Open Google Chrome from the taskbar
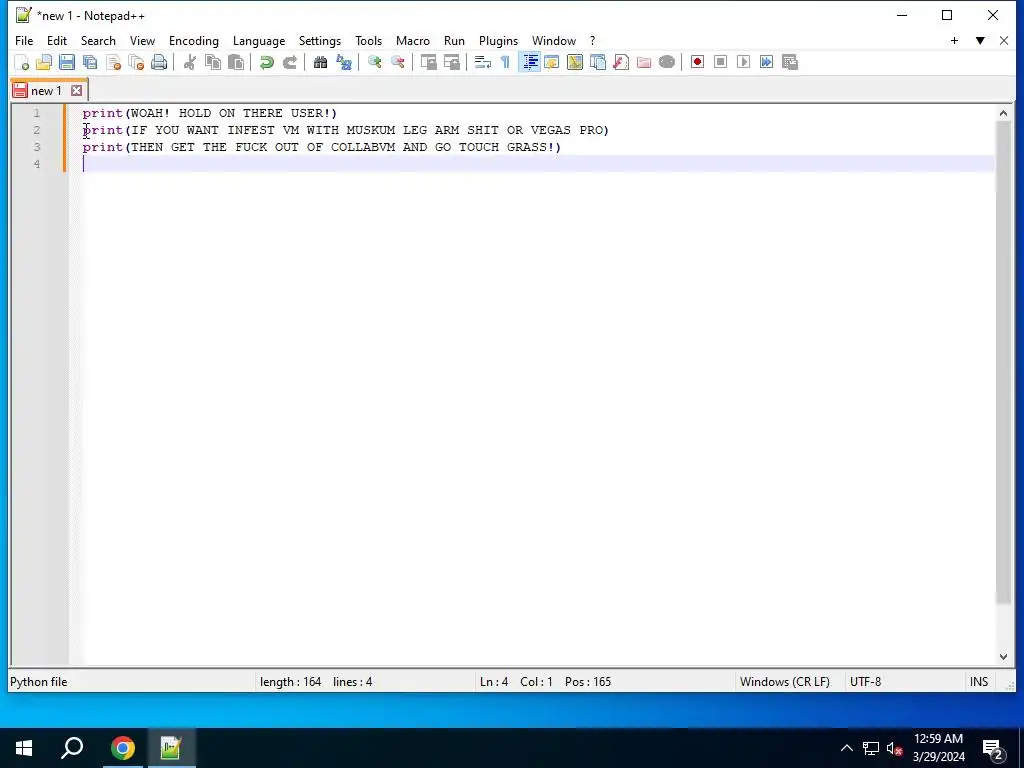 [123, 748]
